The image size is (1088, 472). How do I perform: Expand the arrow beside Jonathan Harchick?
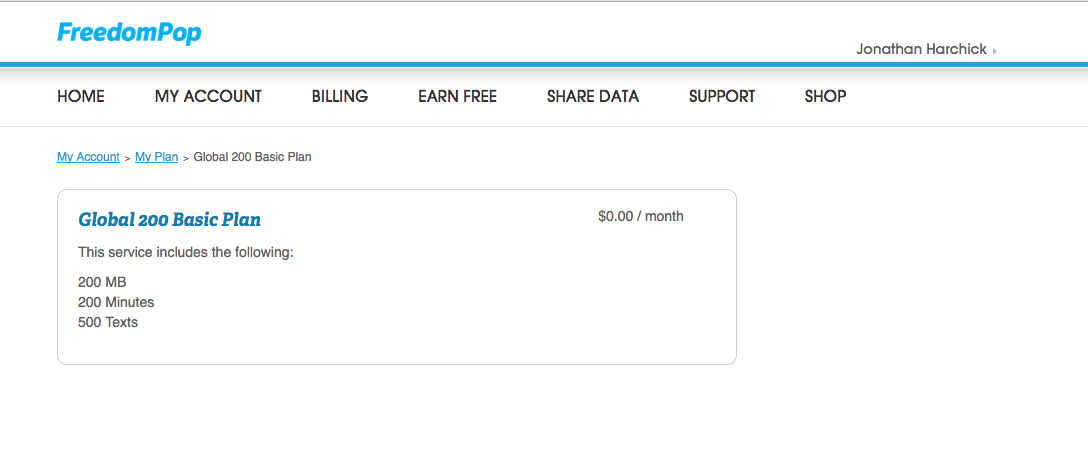(995, 51)
